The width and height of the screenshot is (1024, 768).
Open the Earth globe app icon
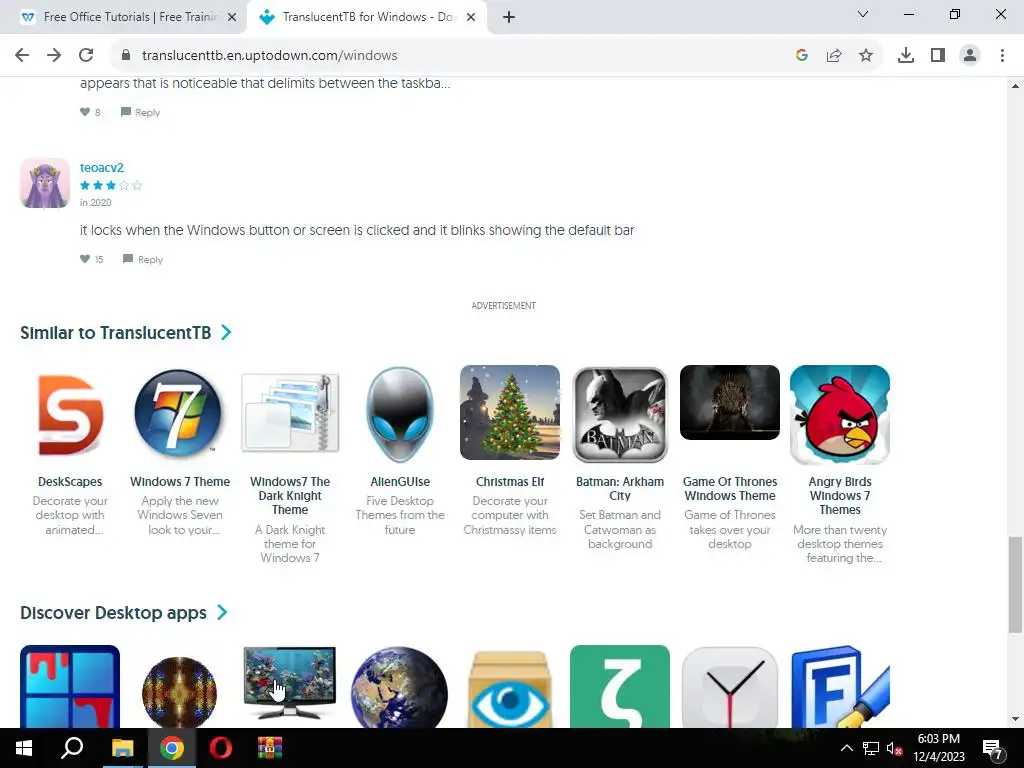[400, 687]
